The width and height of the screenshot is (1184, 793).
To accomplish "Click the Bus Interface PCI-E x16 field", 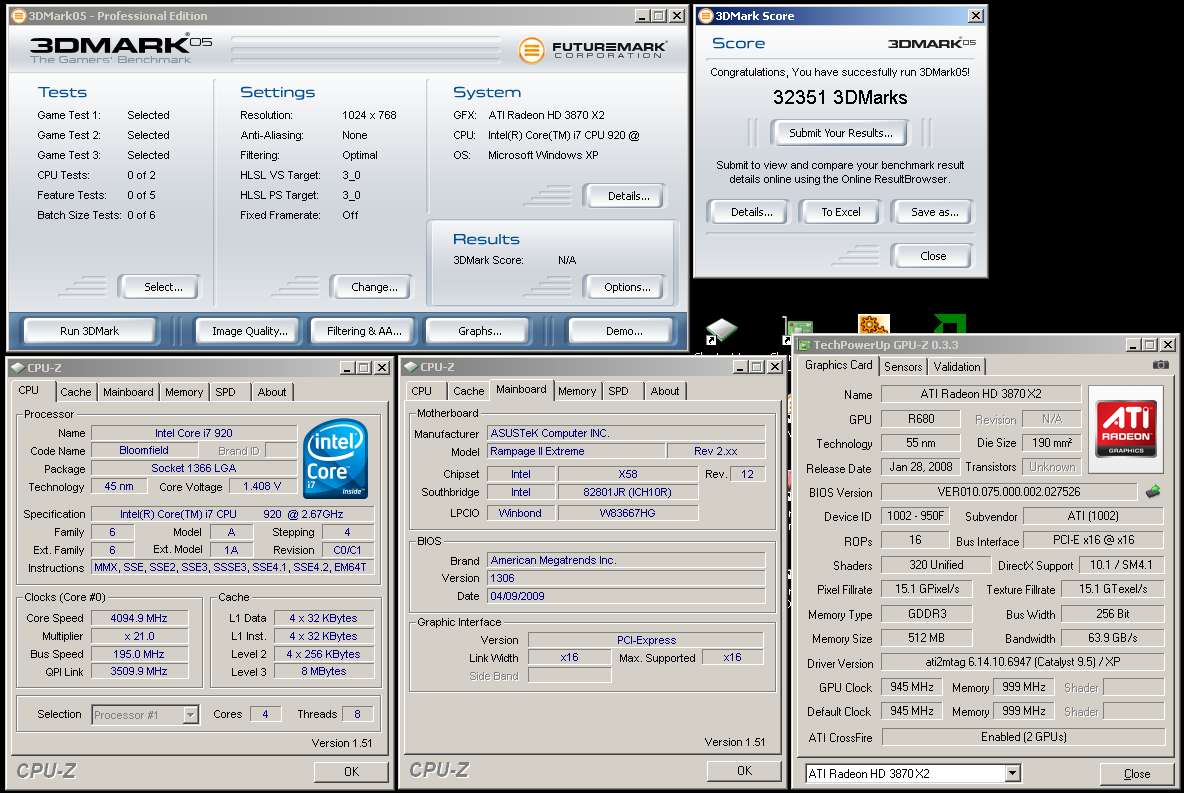I will pos(1093,540).
